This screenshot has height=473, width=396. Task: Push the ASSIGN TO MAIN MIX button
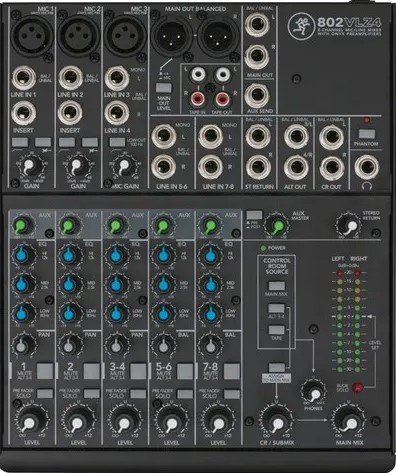click(277, 367)
